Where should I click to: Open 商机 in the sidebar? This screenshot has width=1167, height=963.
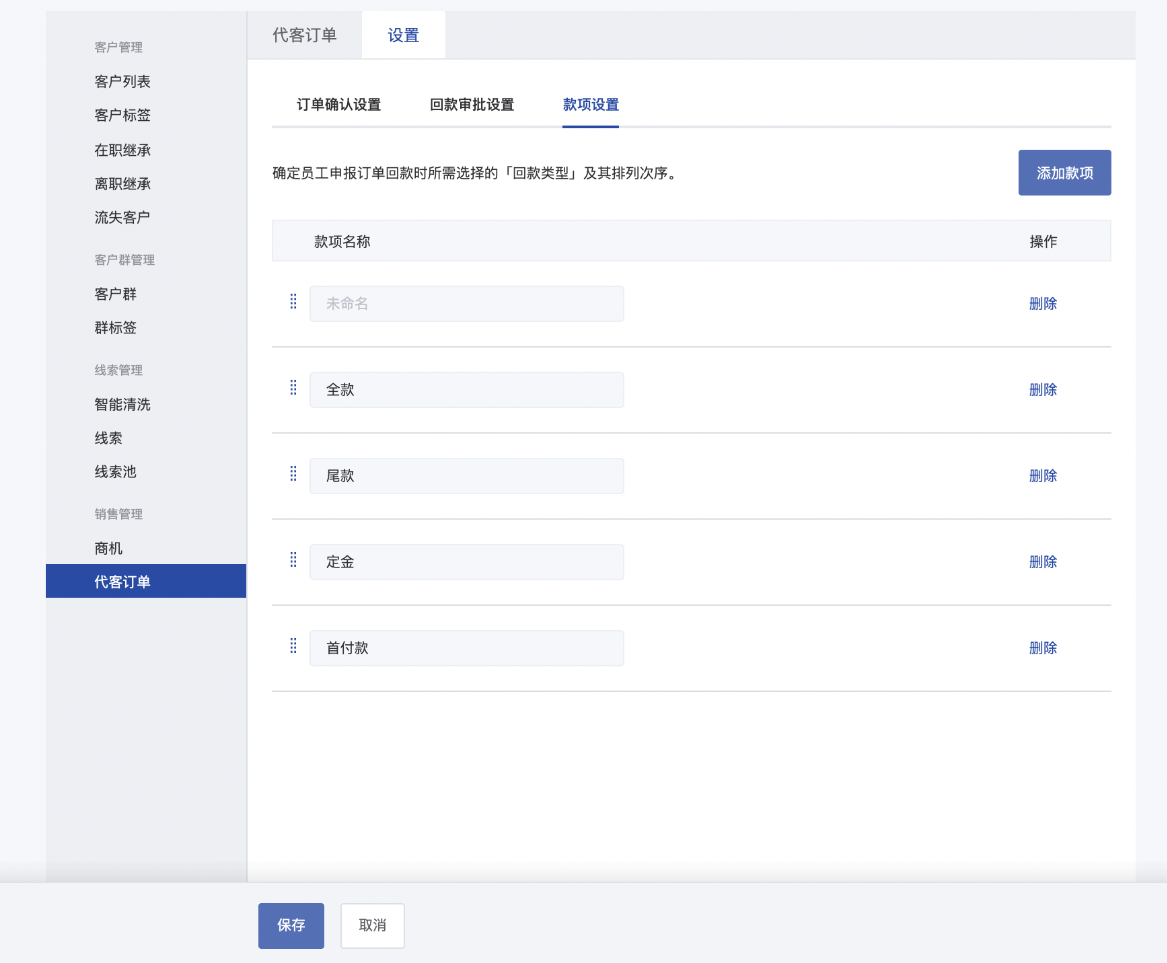click(109, 548)
